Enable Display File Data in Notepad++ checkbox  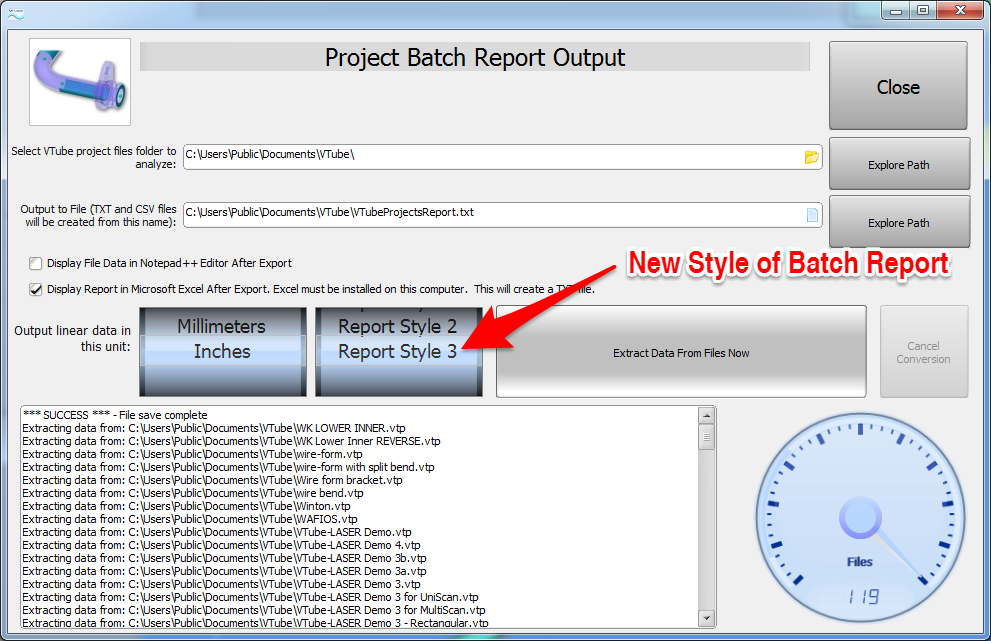coord(37,264)
